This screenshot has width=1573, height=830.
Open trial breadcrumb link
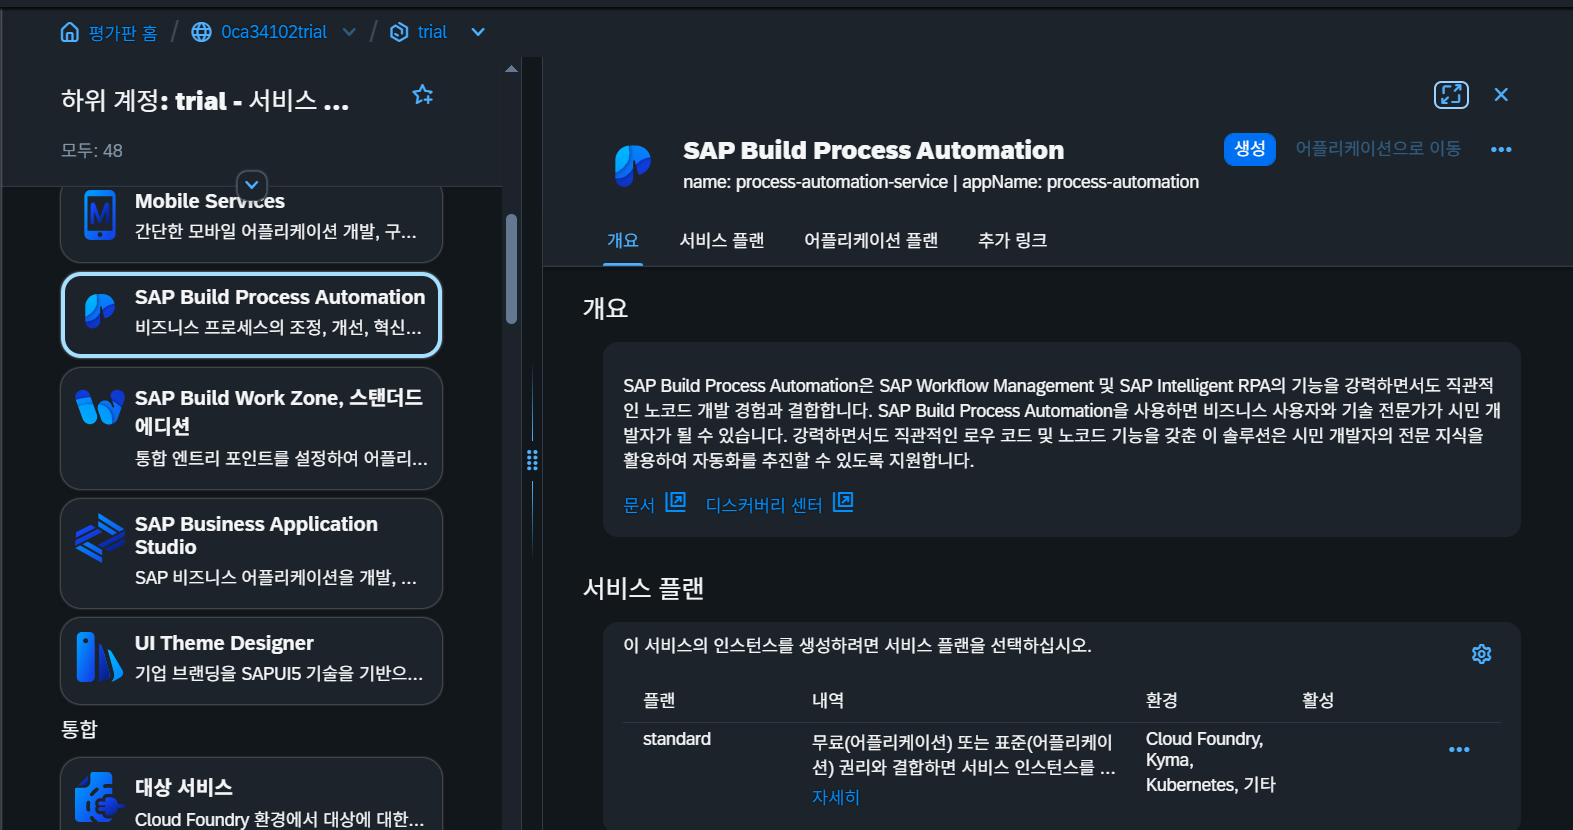tap(432, 32)
